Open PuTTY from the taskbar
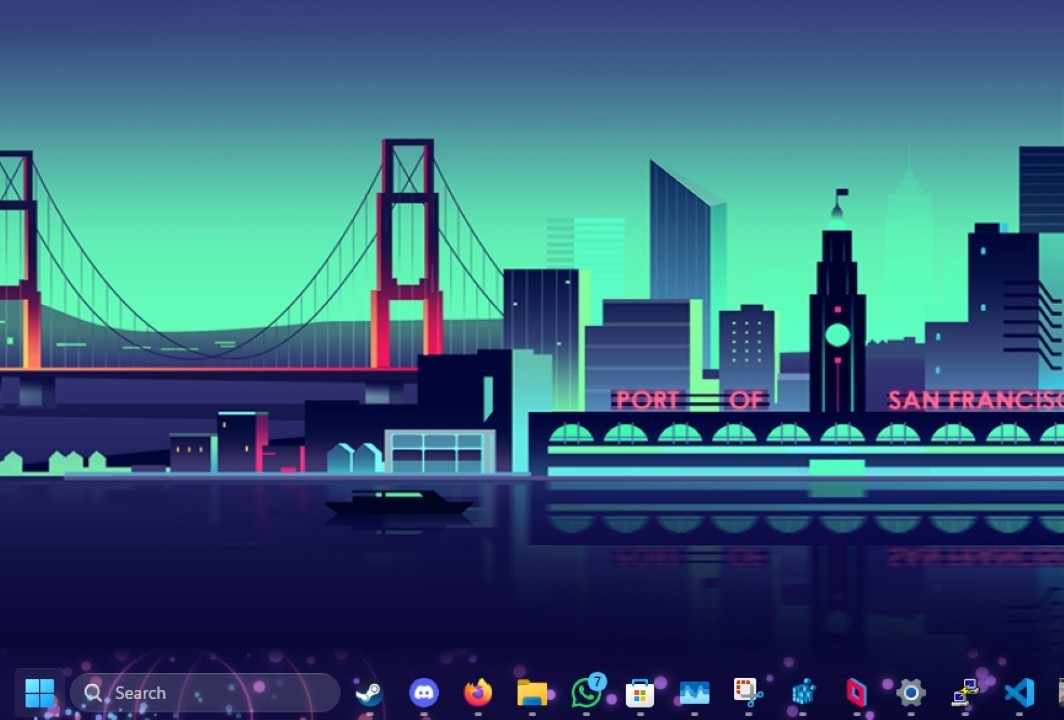 [x=965, y=693]
